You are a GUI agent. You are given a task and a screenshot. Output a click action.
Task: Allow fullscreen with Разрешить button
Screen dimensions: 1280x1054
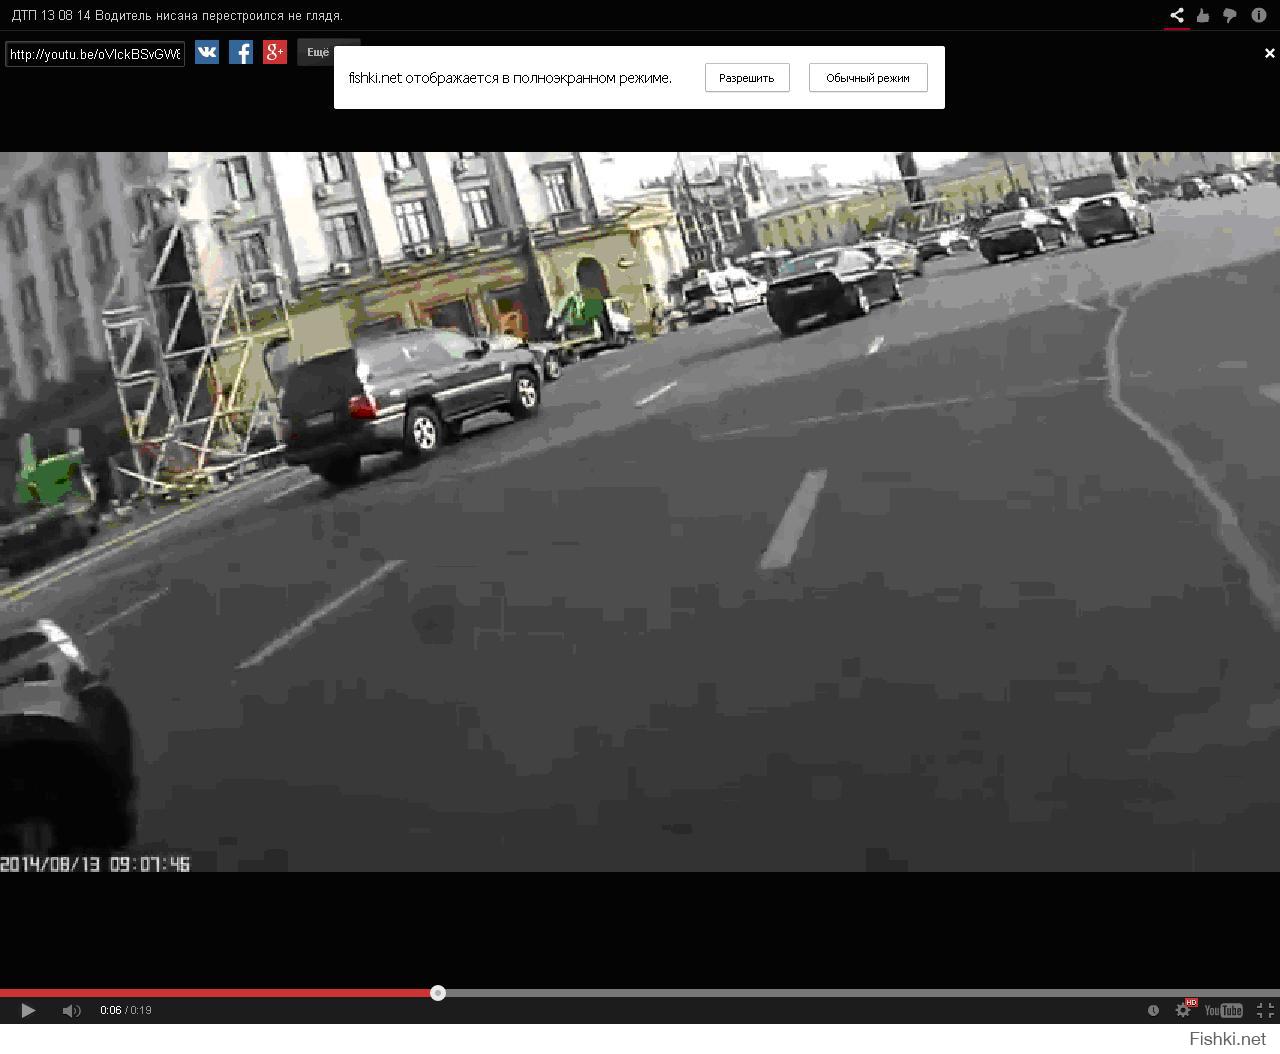746,78
